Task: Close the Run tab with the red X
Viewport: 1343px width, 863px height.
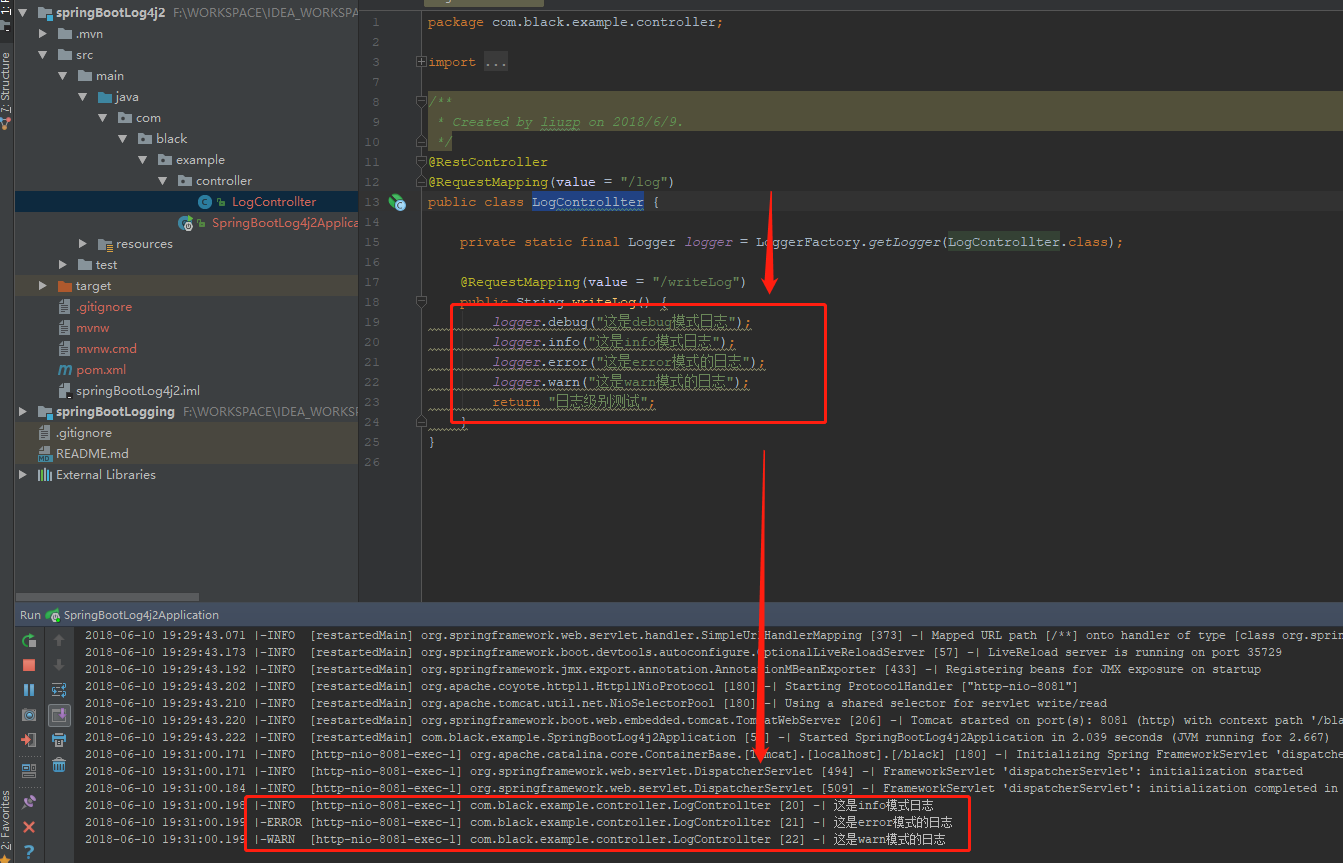Action: (x=29, y=827)
